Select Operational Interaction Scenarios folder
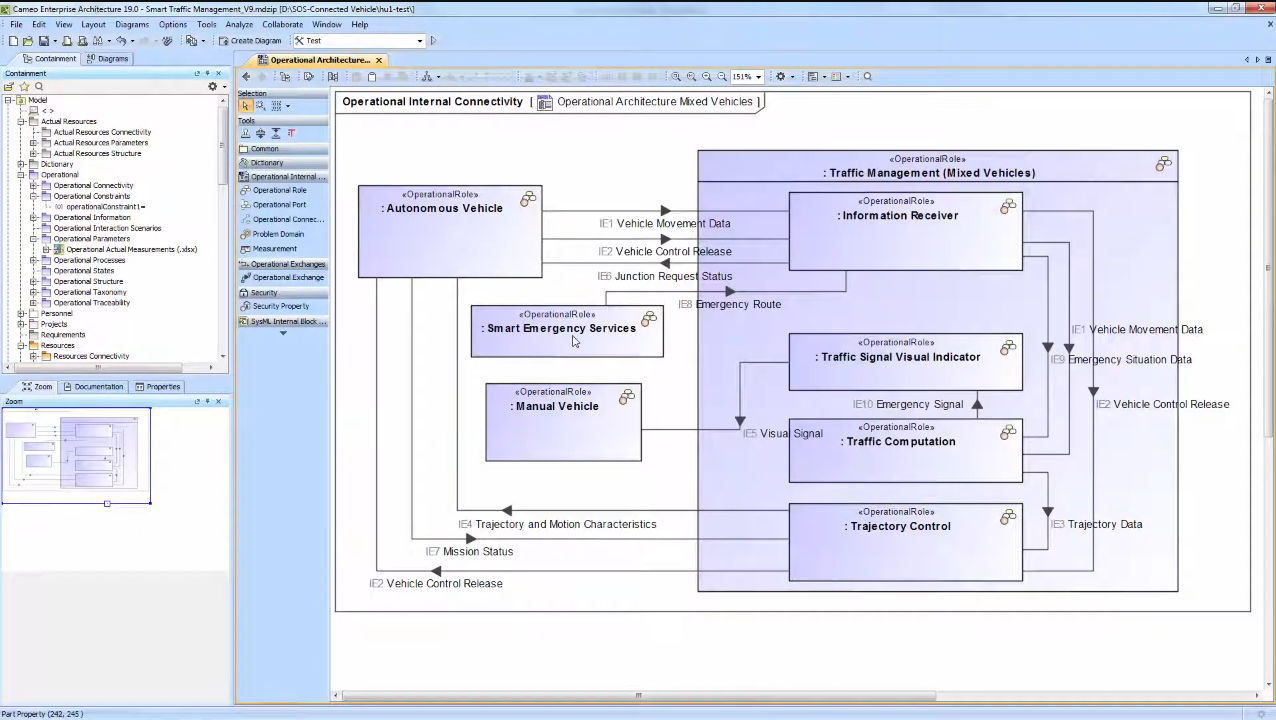This screenshot has height=720, width=1276. click(107, 228)
